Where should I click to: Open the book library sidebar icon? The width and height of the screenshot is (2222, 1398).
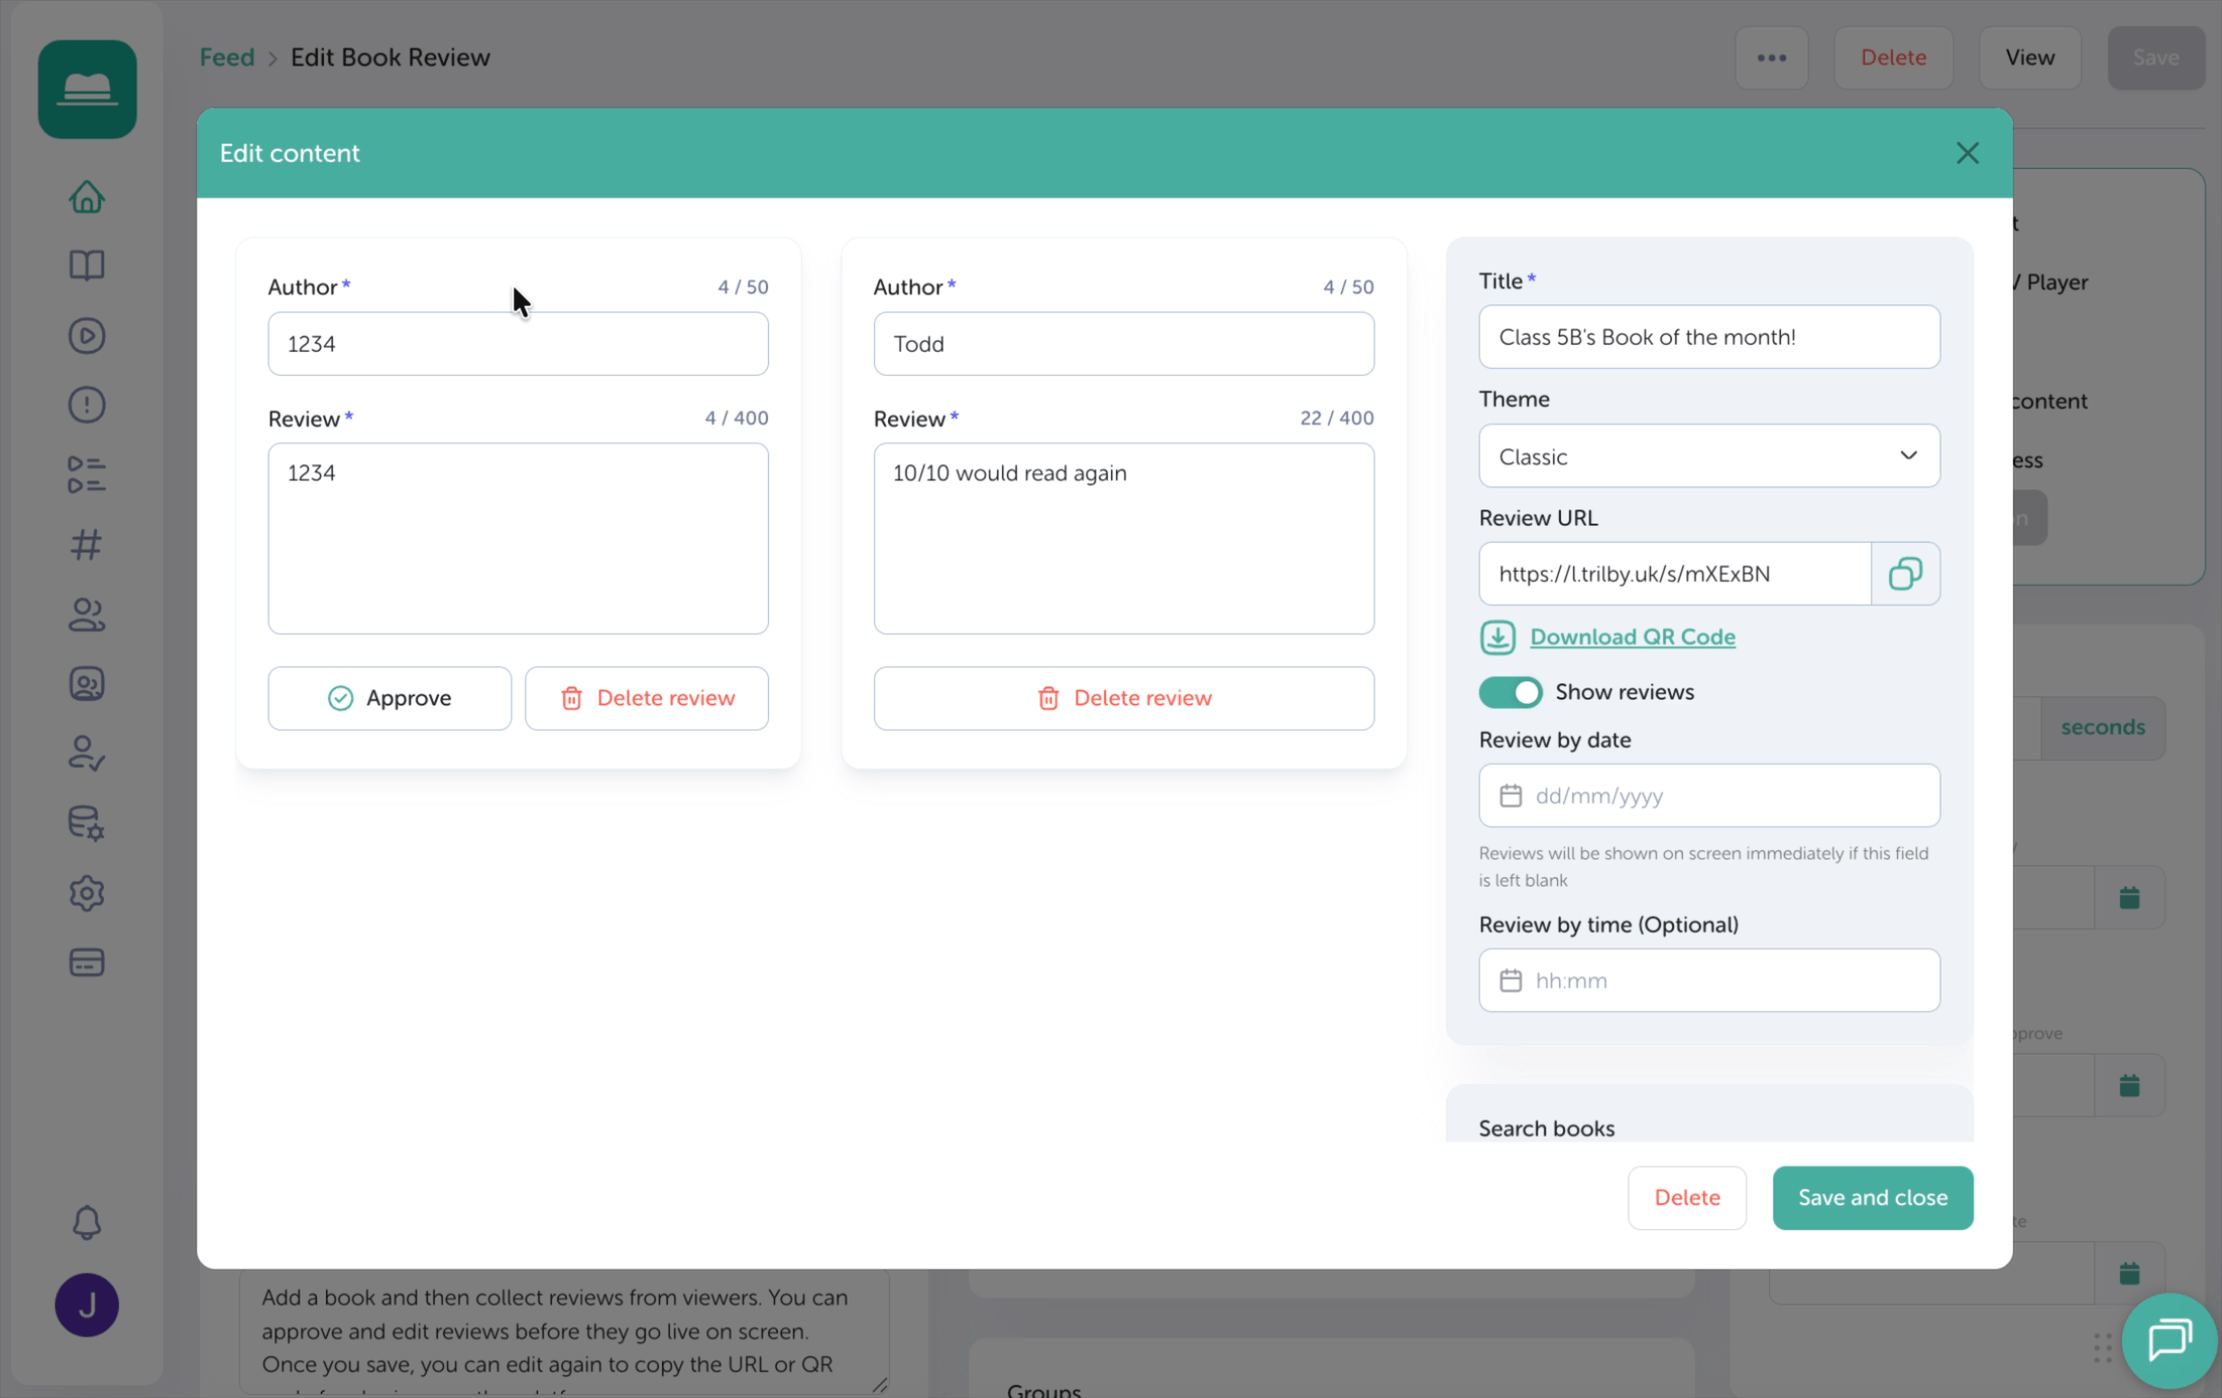point(87,266)
